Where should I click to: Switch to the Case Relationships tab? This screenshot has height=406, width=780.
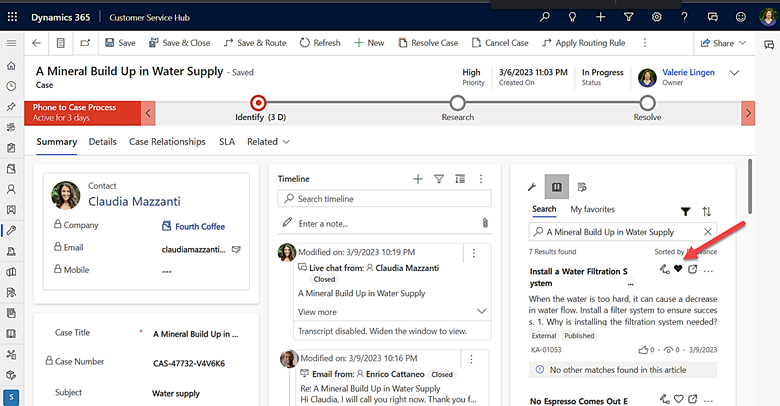click(x=167, y=142)
